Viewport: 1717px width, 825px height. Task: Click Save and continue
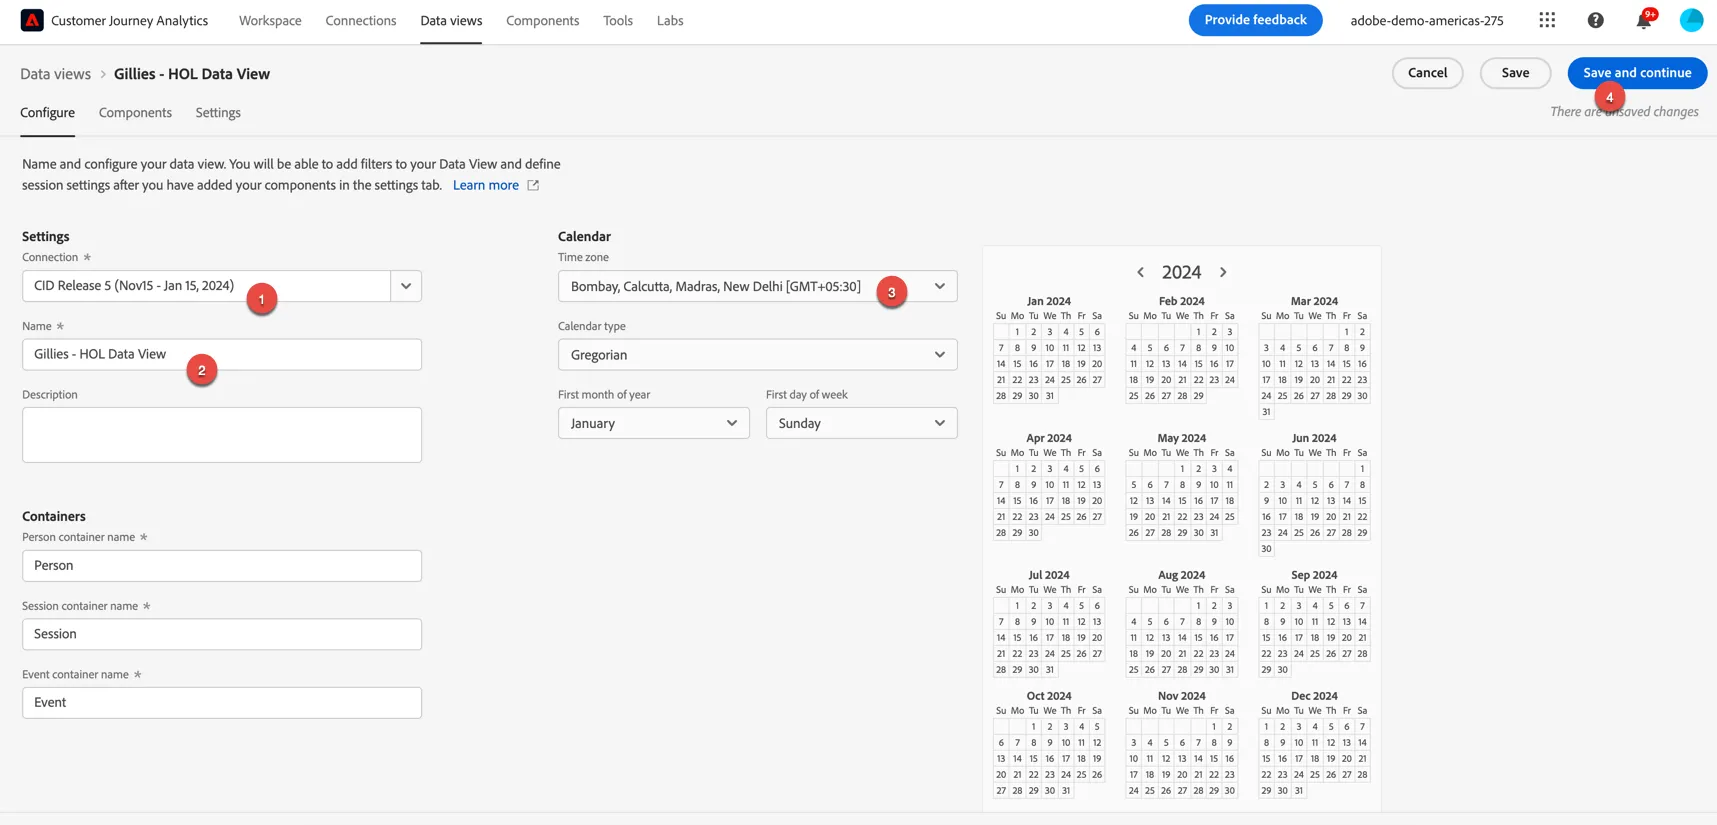point(1637,73)
